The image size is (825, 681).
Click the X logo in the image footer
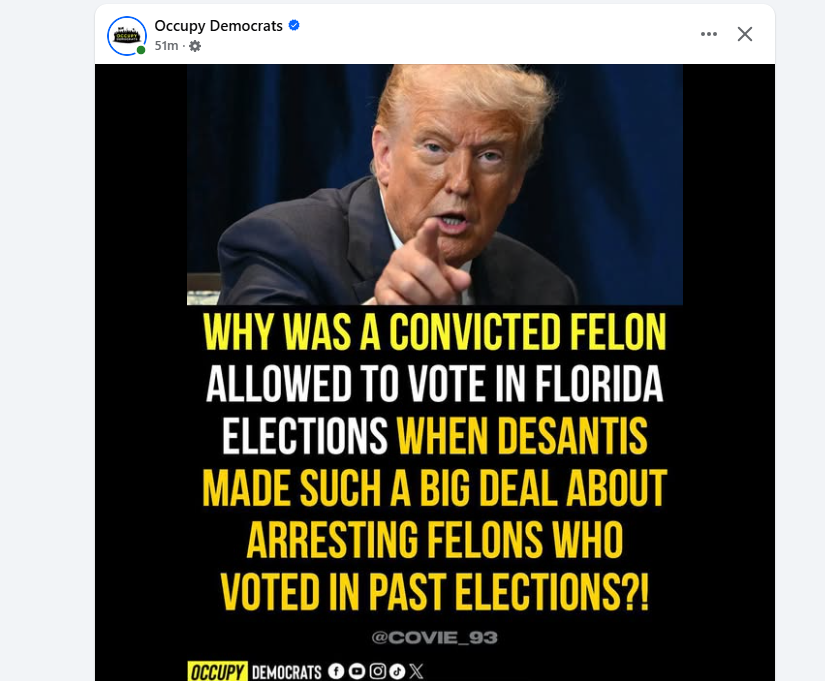pos(417,672)
